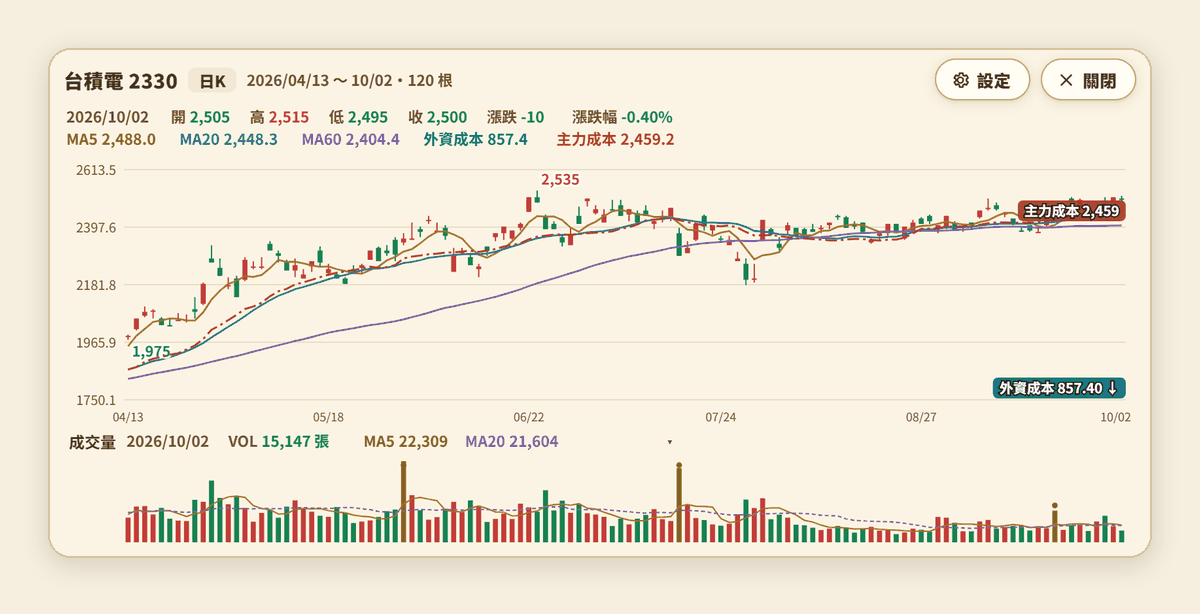Screen dimensions: 1200x614
Task: Click the 成交量 volume panel title
Action: coord(93,442)
